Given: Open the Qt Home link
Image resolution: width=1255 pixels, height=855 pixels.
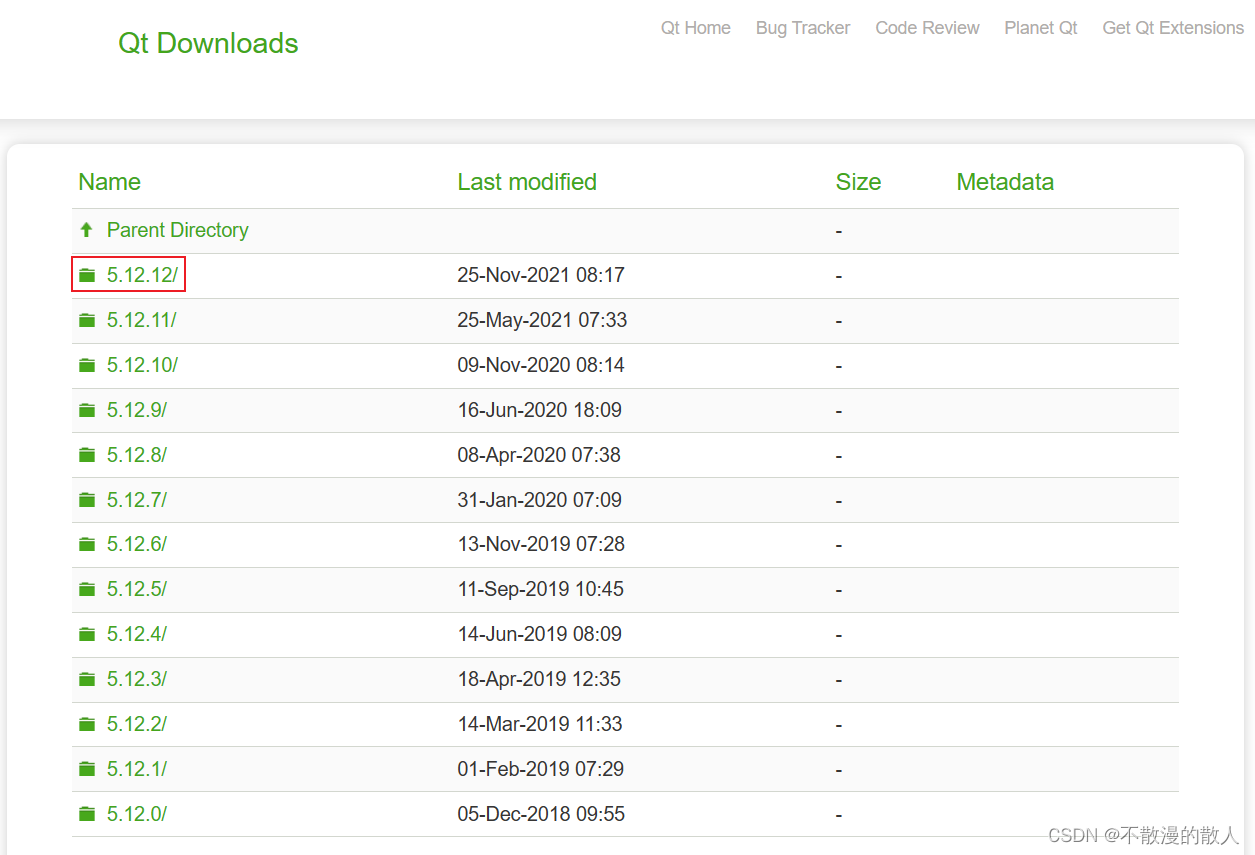Looking at the screenshot, I should 696,28.
